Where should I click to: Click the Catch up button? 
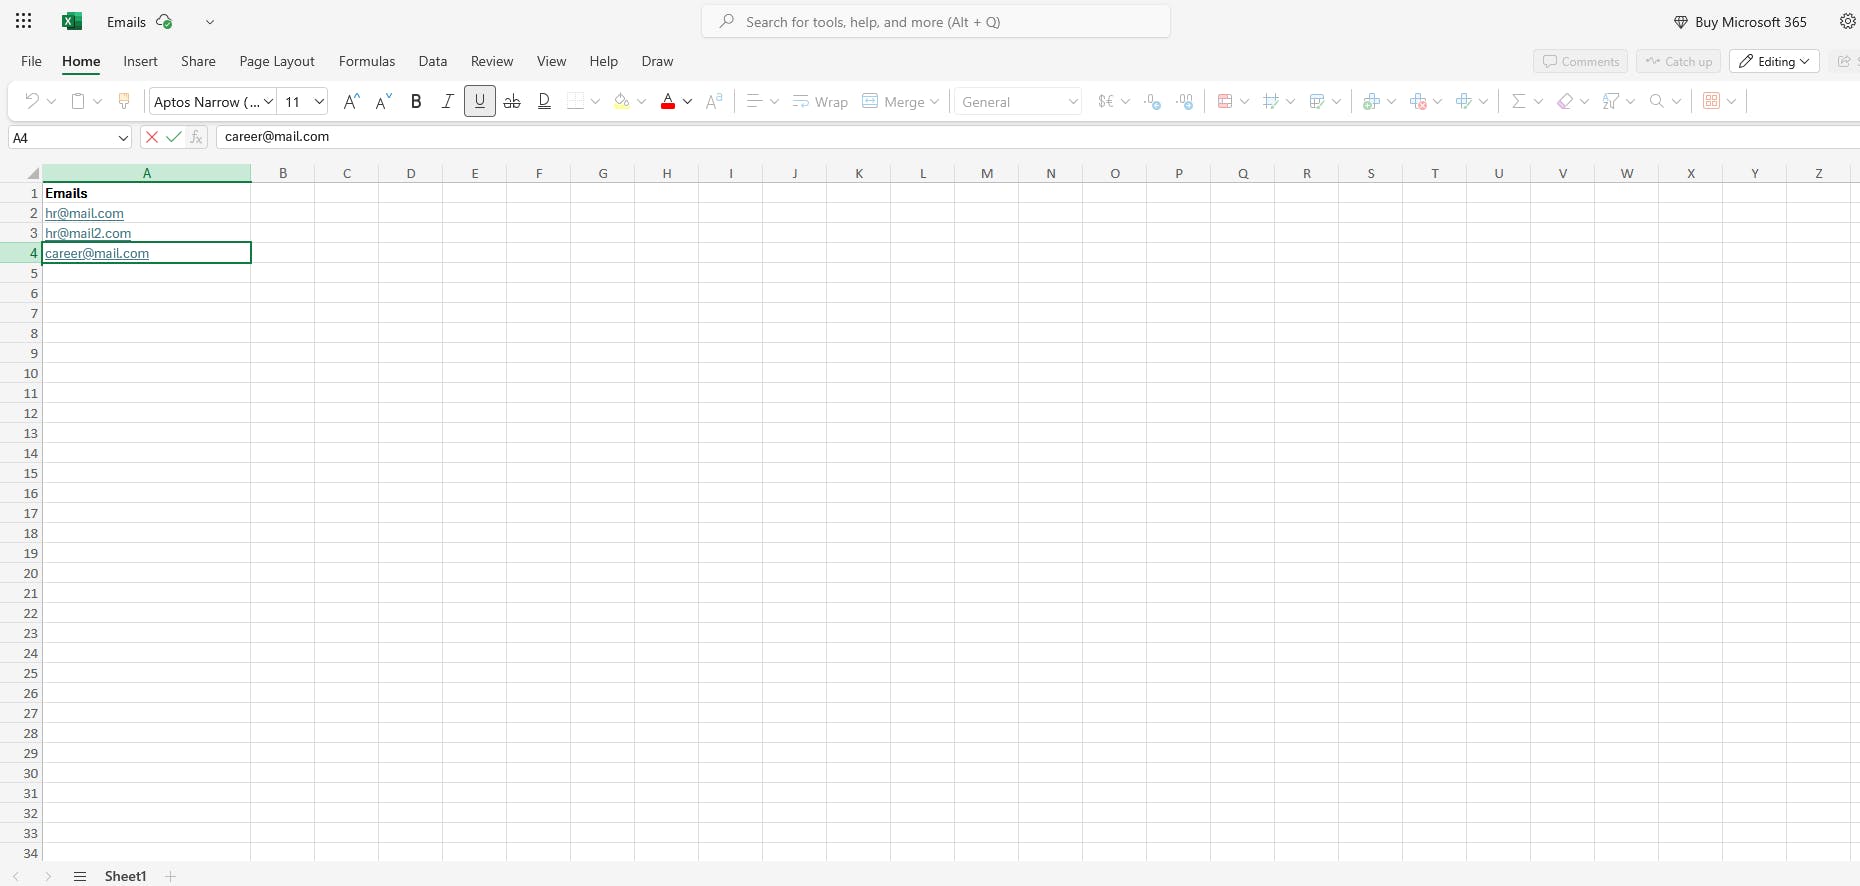pos(1679,61)
